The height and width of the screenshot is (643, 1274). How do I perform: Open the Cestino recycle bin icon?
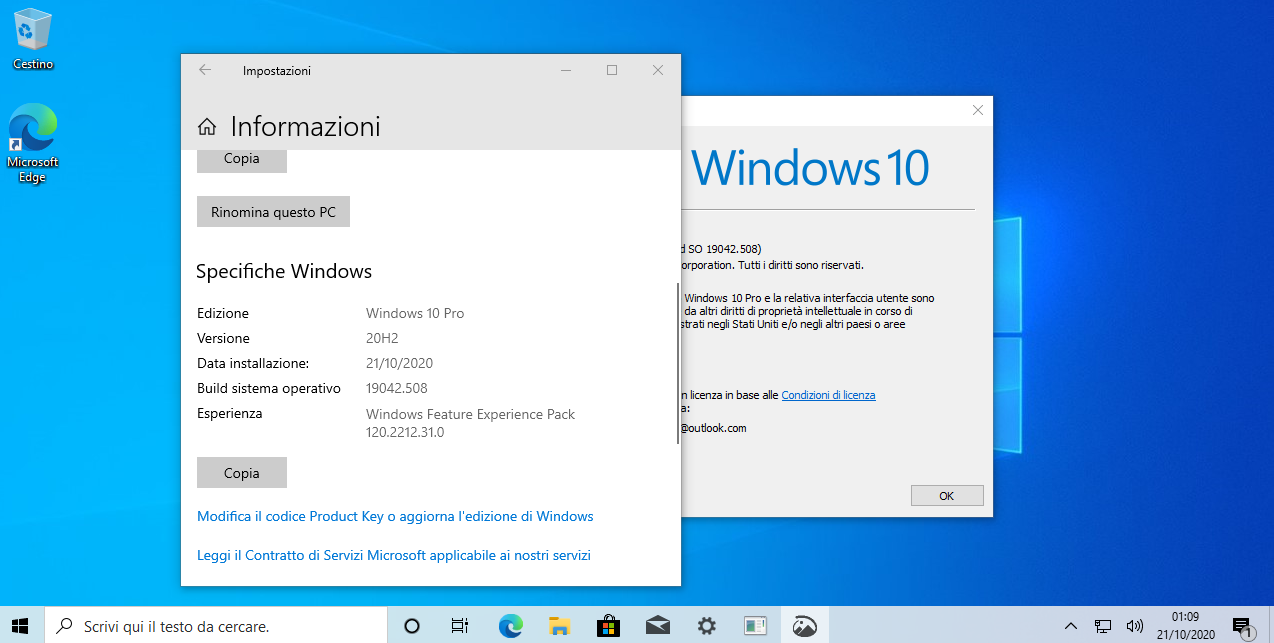click(x=32, y=39)
